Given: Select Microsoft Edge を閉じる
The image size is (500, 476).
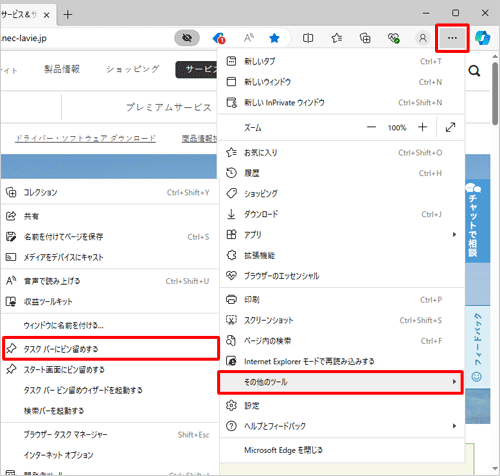Looking at the screenshot, I should [341, 450].
